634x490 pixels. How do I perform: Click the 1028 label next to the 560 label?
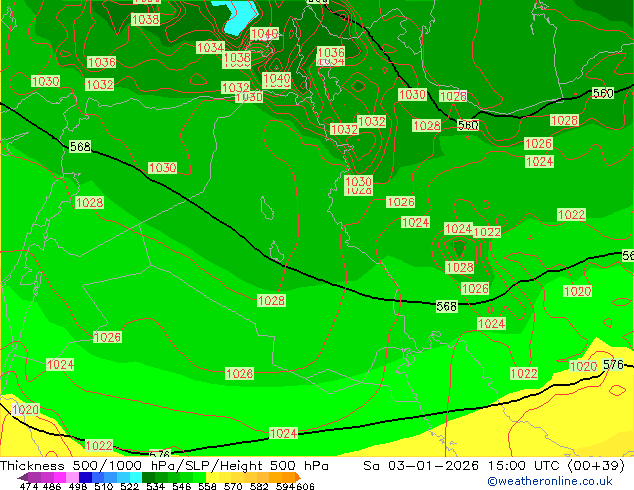[x=427, y=125]
